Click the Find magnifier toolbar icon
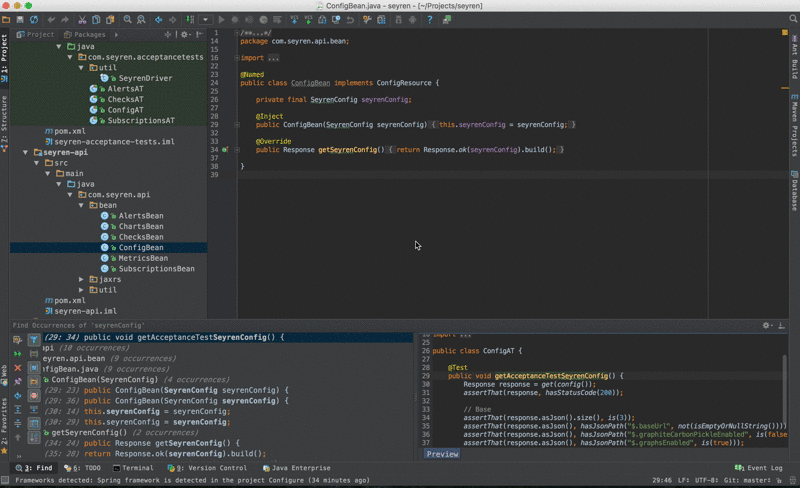 click(x=127, y=20)
